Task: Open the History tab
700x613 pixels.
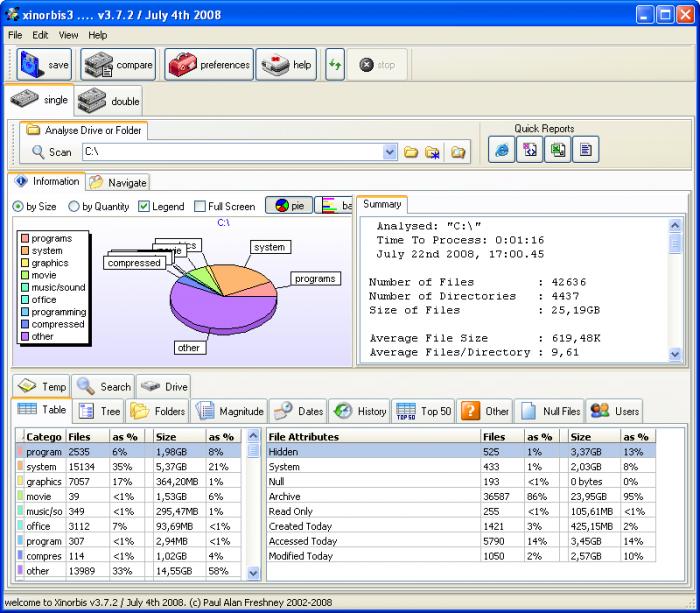Action: (x=359, y=411)
